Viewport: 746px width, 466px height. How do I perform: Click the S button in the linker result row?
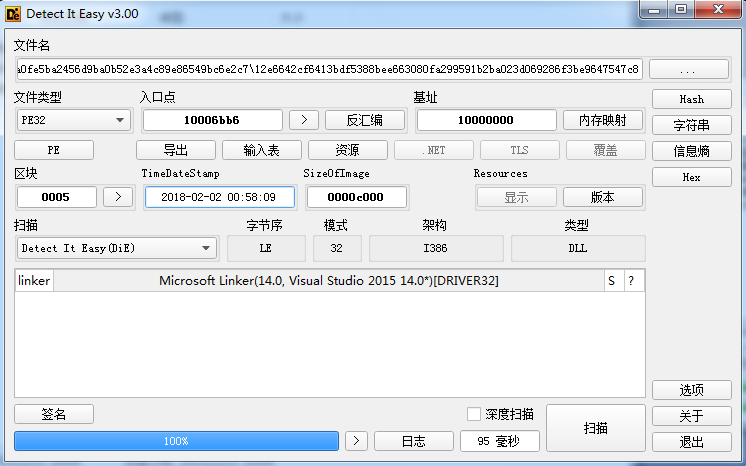[612, 281]
